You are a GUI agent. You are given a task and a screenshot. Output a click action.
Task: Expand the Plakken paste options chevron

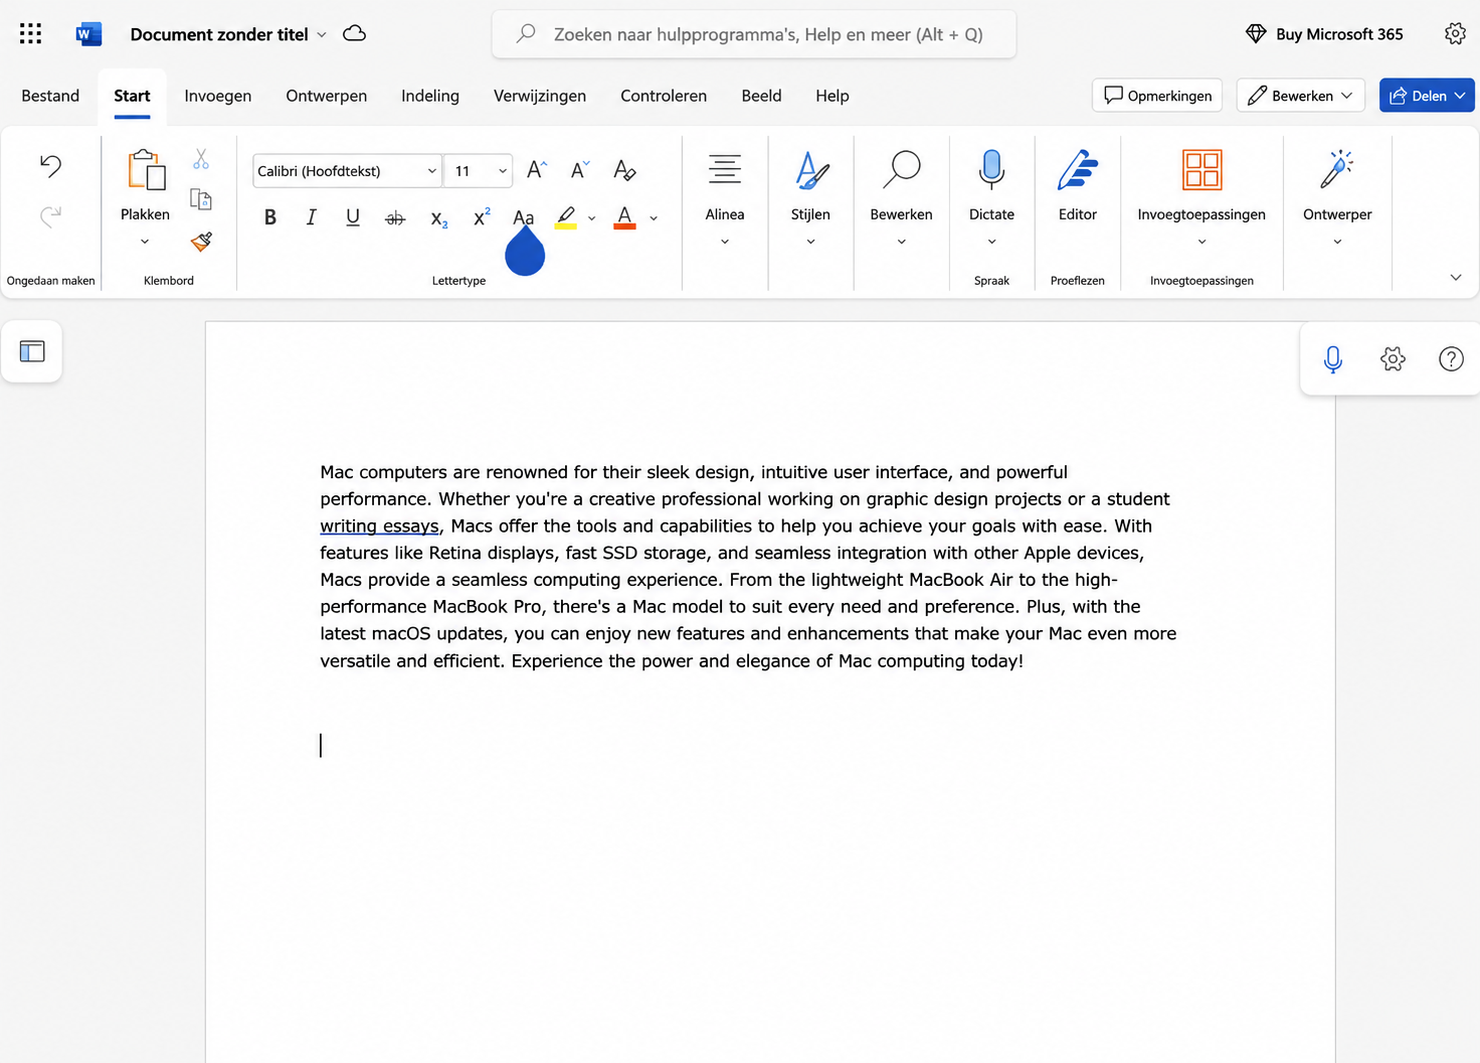point(145,242)
